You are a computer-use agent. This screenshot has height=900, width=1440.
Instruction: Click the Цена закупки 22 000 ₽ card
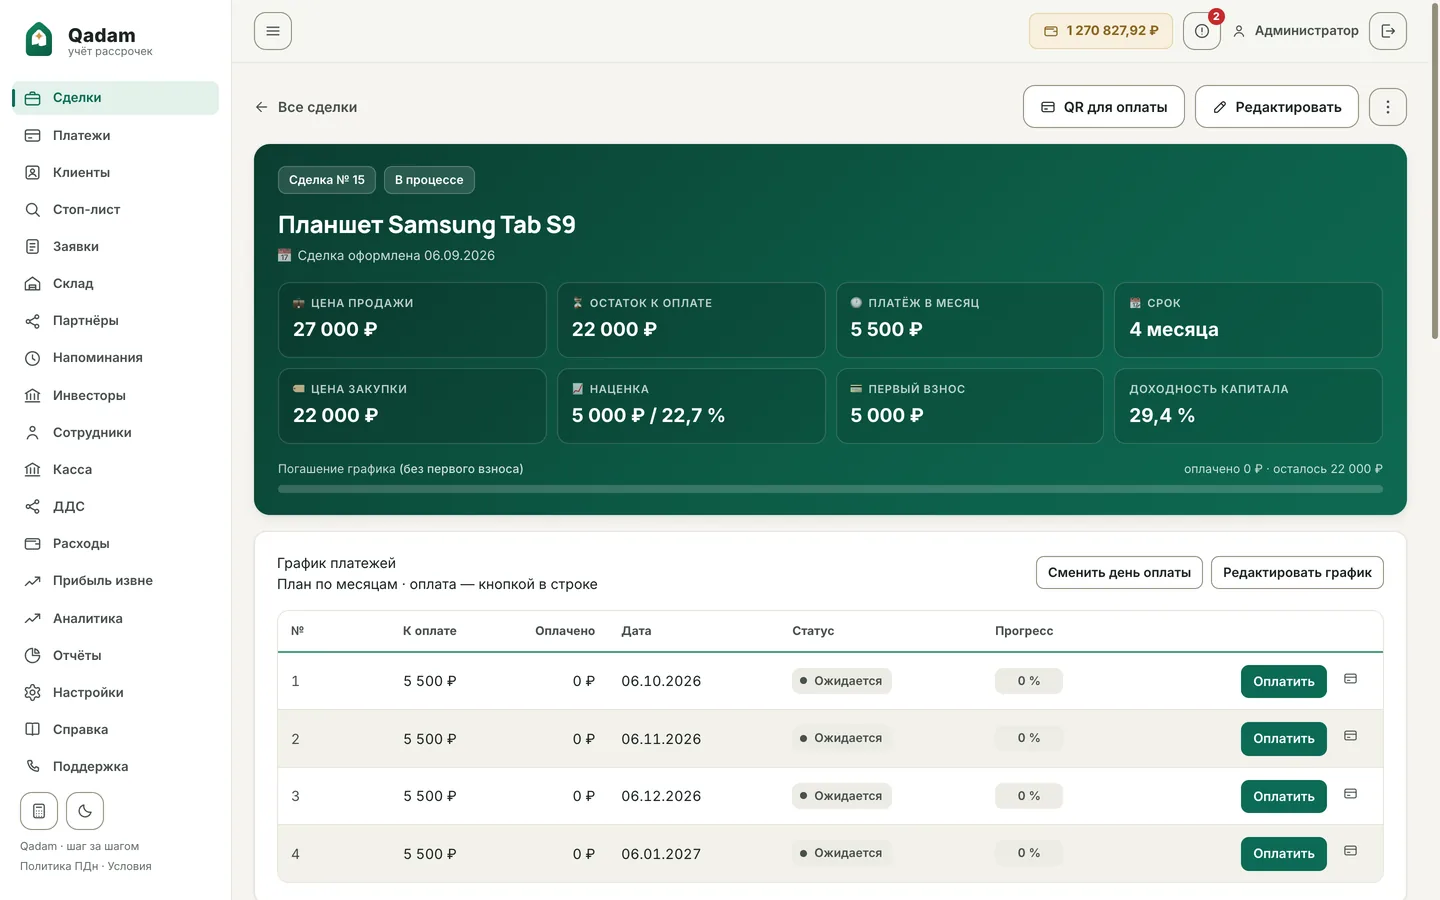click(x=412, y=406)
